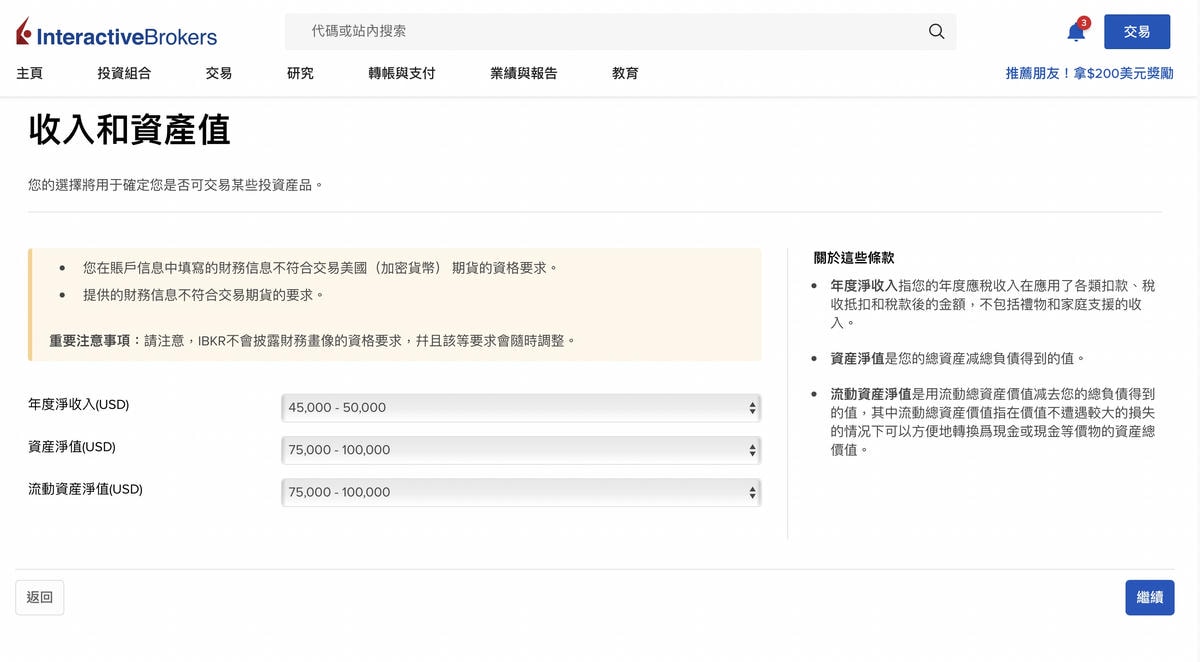Select the 主頁 menu item
1200x662 pixels.
[x=29, y=73]
